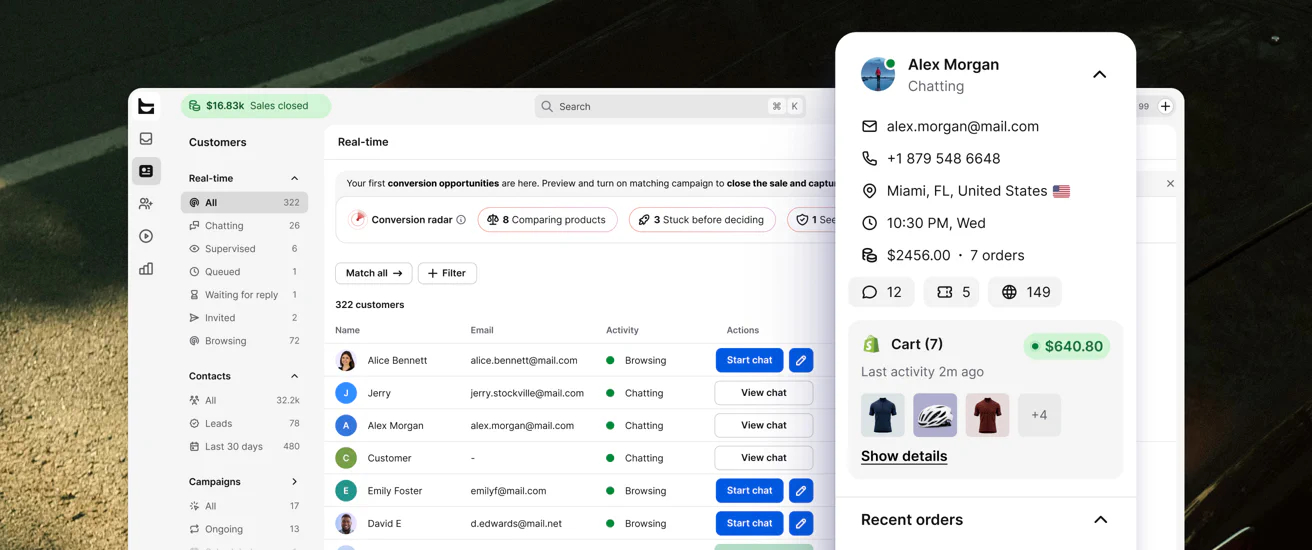The height and width of the screenshot is (550, 1312).
Task: Select Leads under Contacts
Action: pyautogui.click(x=244, y=424)
